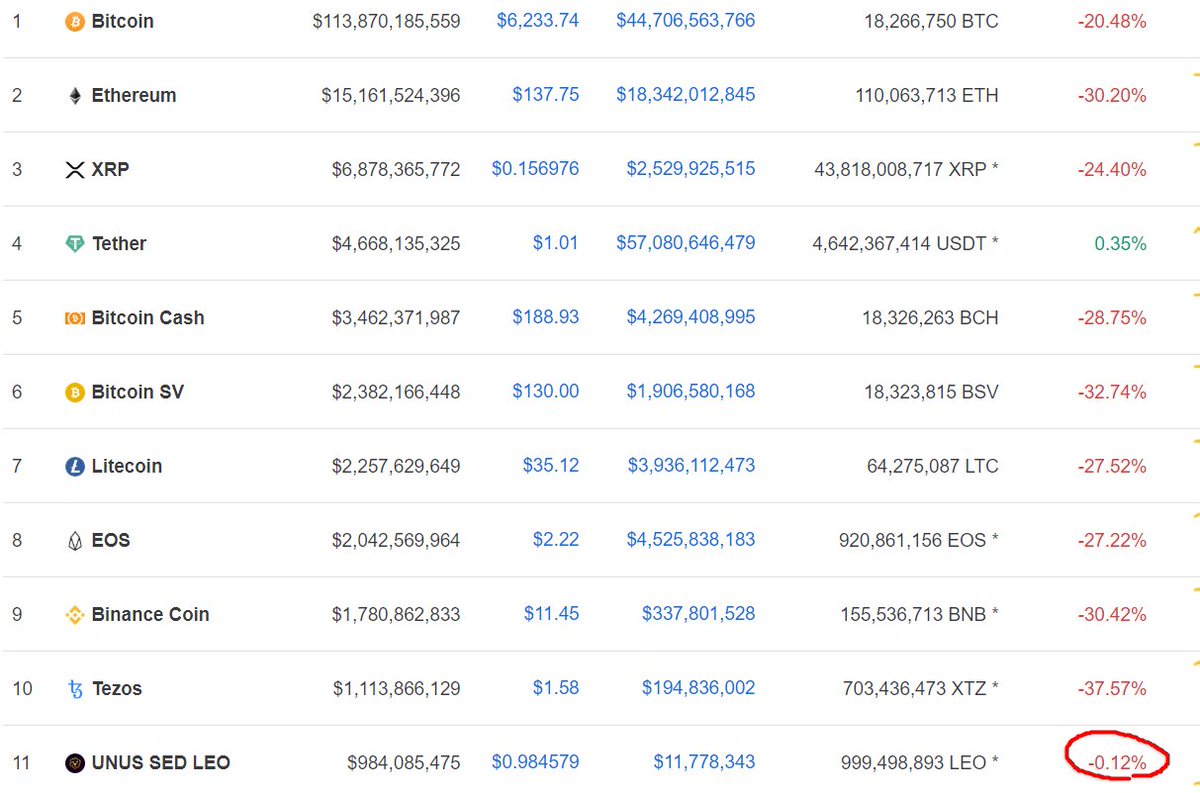Click Tezos price $1.58
The width and height of the screenshot is (1200, 793).
pyautogui.click(x=556, y=687)
